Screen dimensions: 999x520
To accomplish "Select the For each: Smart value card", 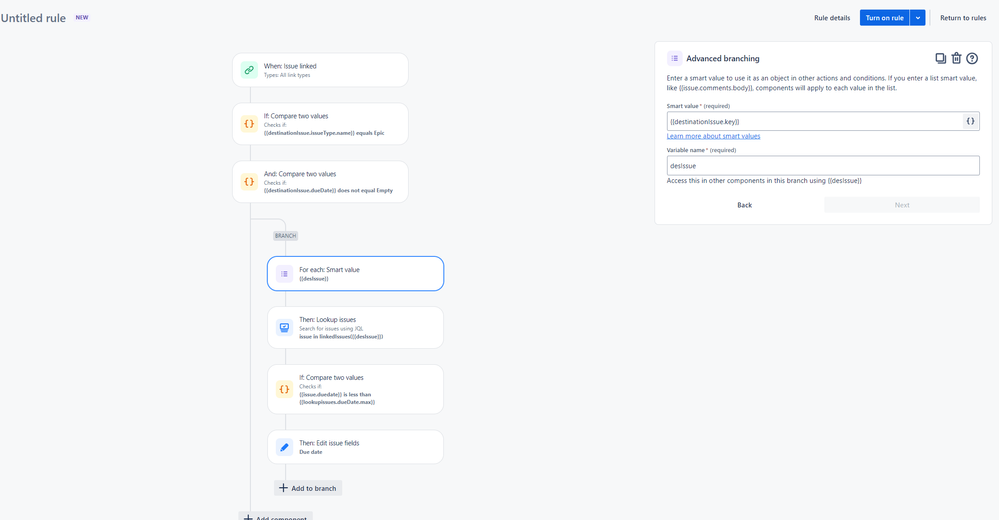I will [355, 273].
